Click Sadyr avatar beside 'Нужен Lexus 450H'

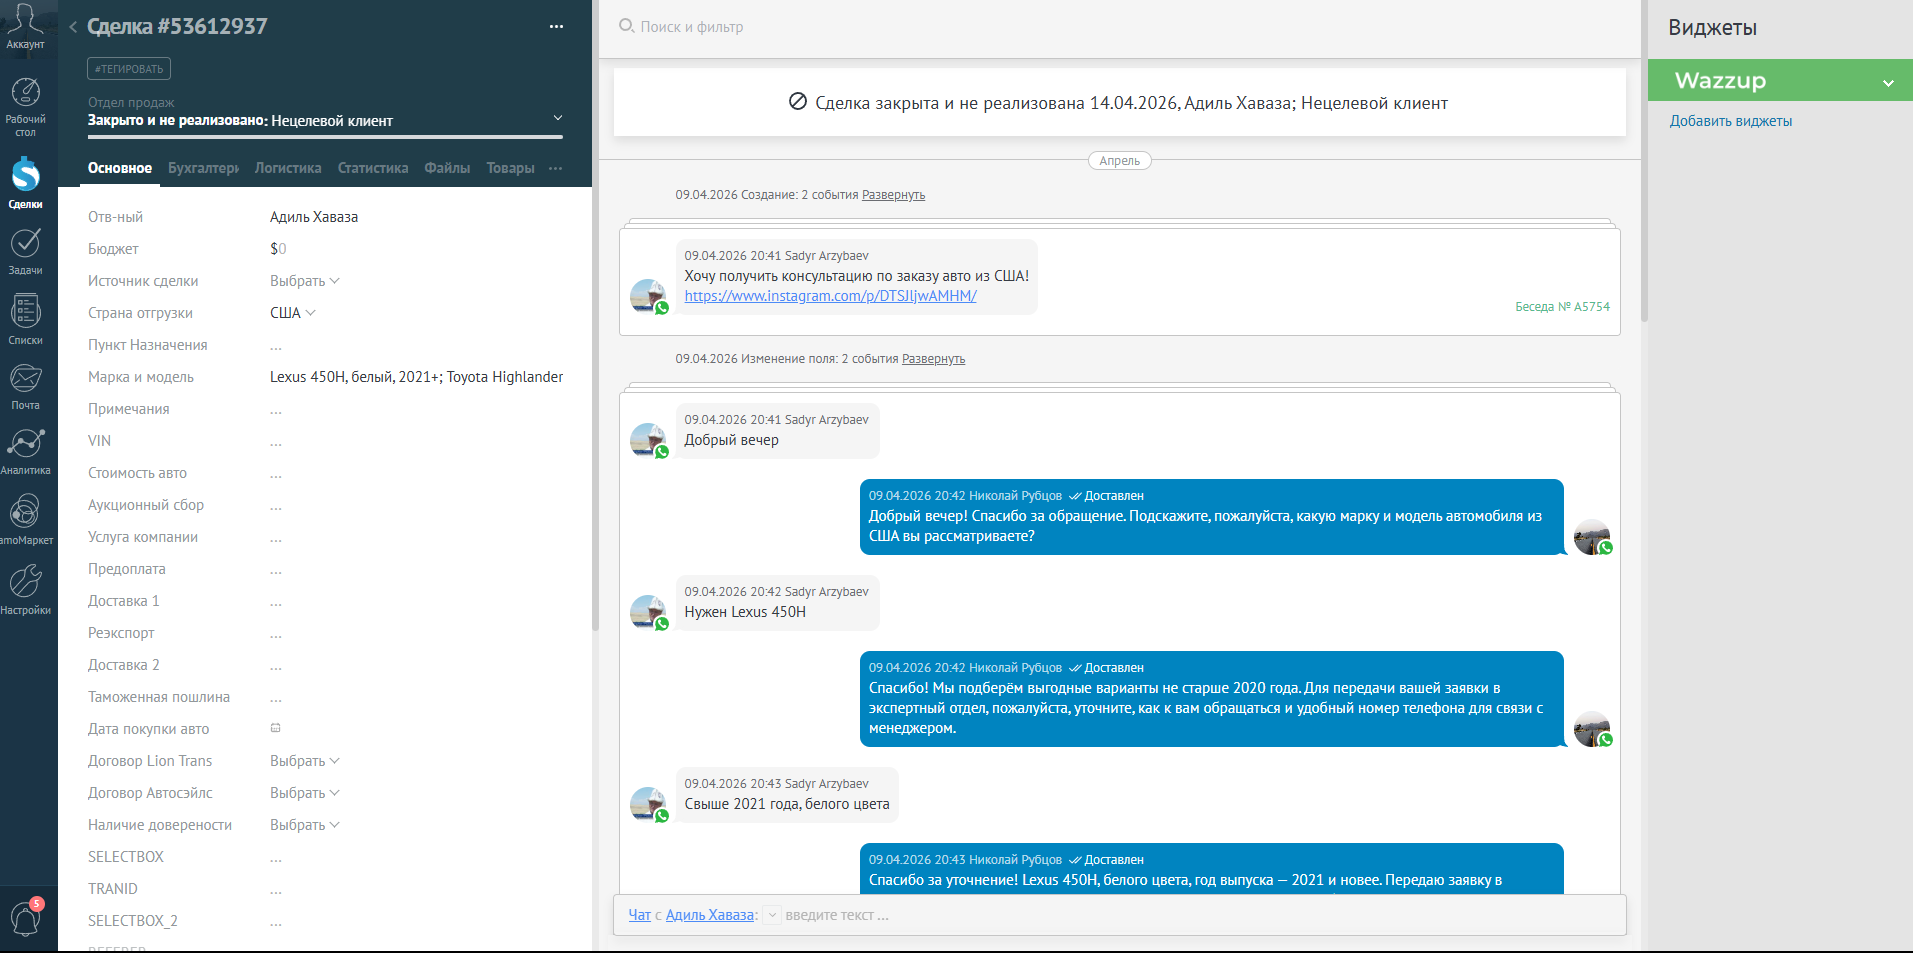[648, 612]
